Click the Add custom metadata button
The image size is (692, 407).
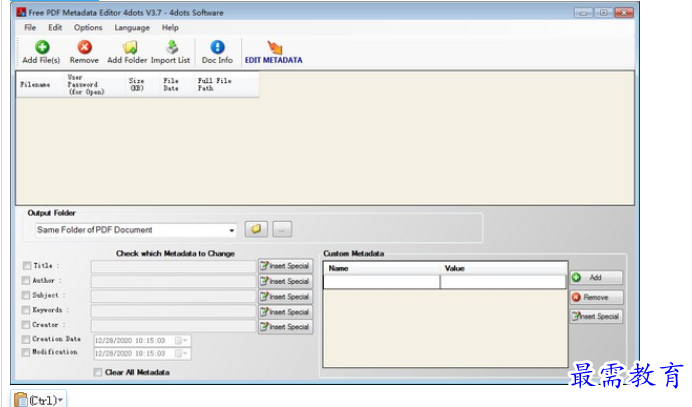[596, 278]
